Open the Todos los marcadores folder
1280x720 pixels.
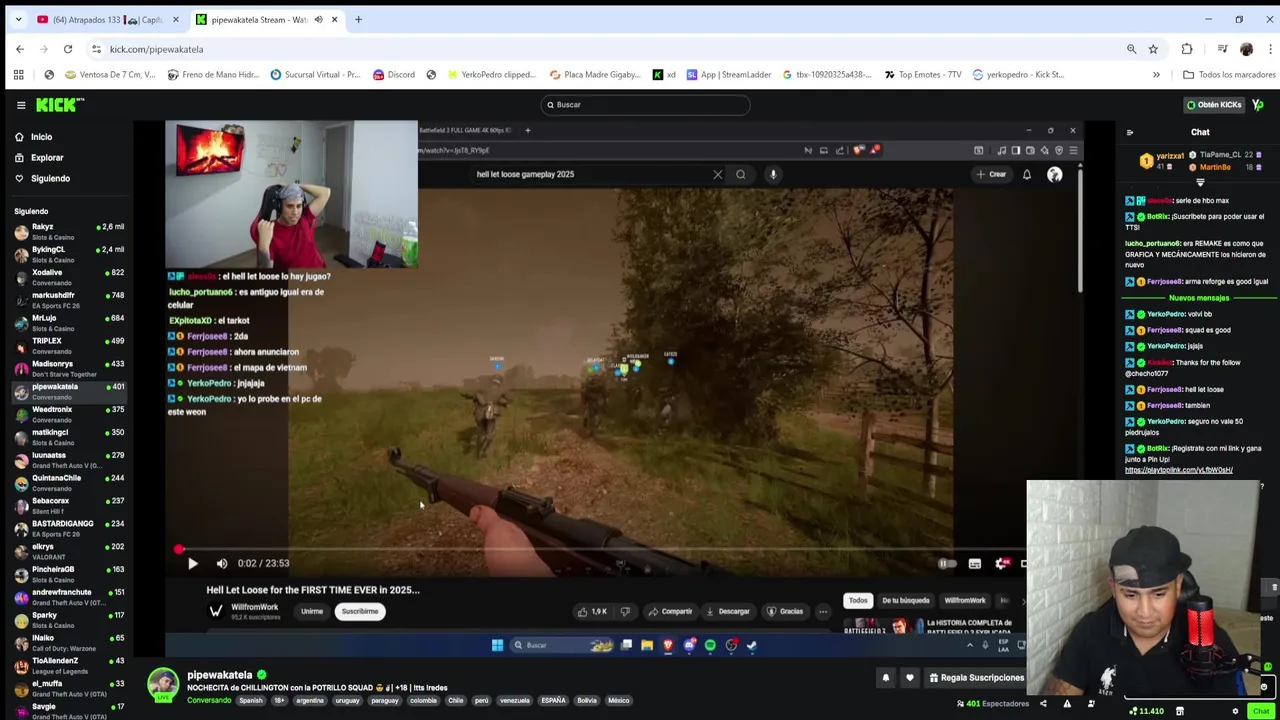point(1229,75)
